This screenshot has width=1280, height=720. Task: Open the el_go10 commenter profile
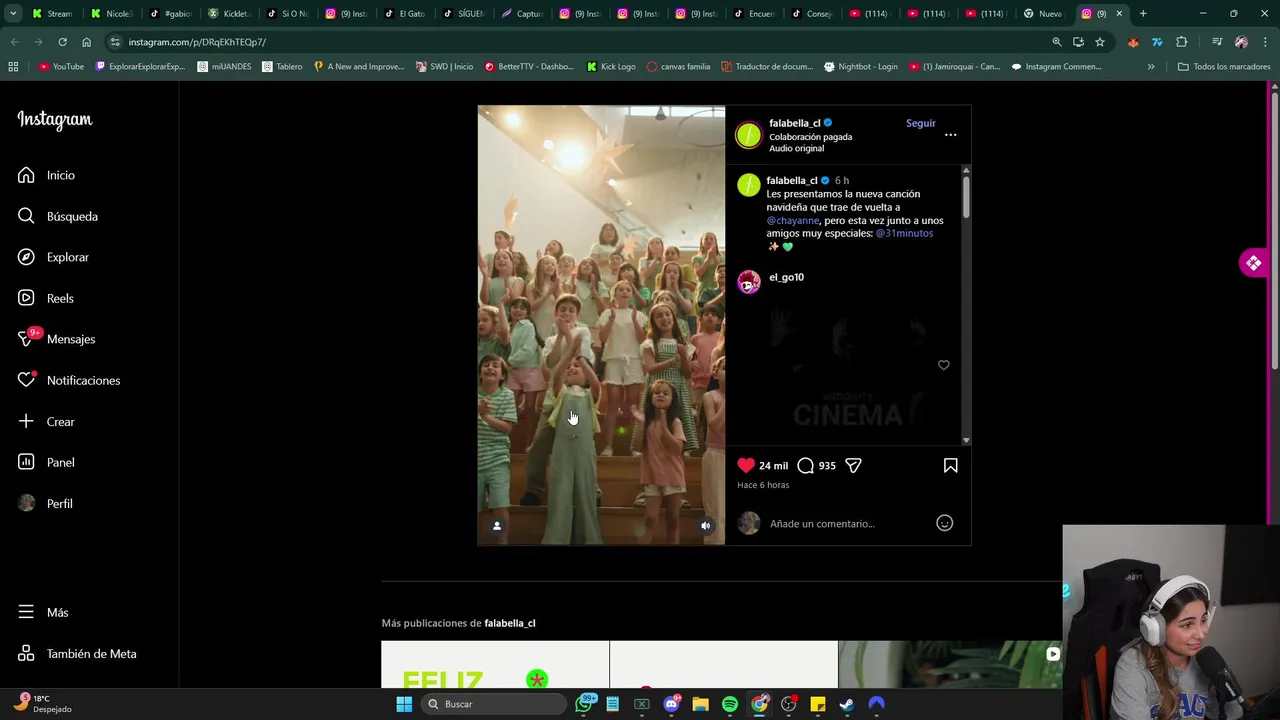[x=786, y=277]
